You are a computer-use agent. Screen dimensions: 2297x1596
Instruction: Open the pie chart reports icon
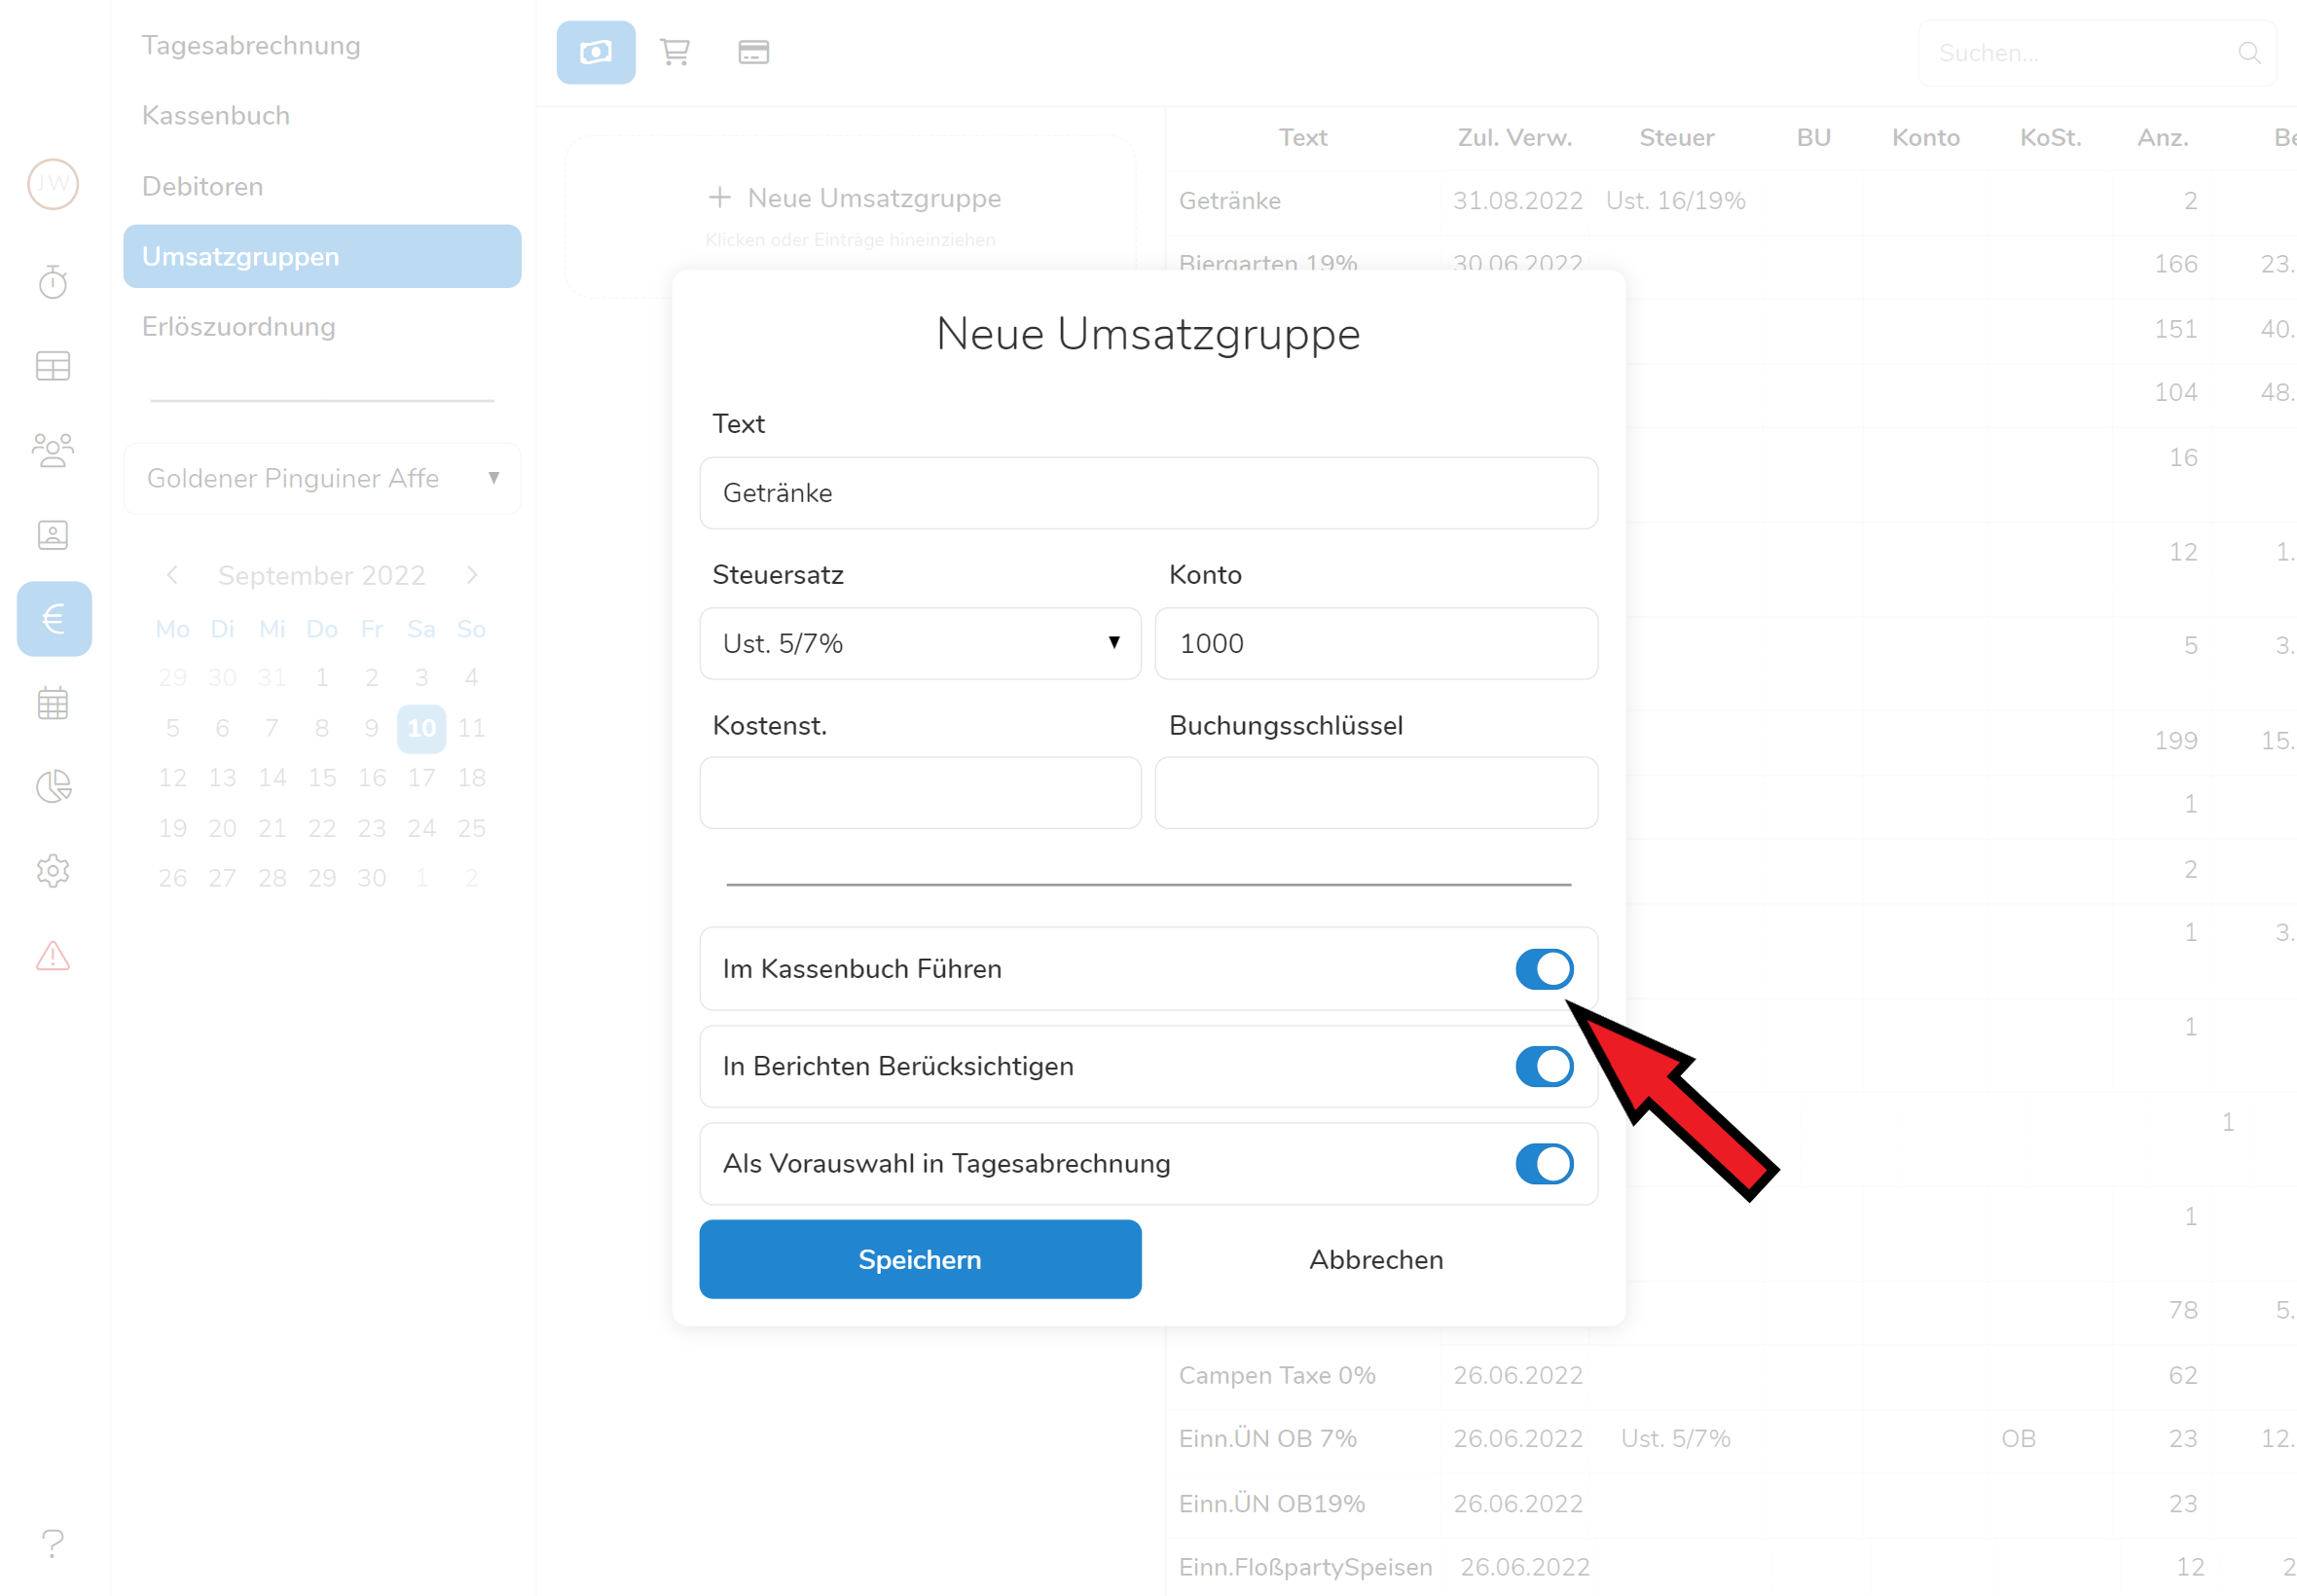53,787
